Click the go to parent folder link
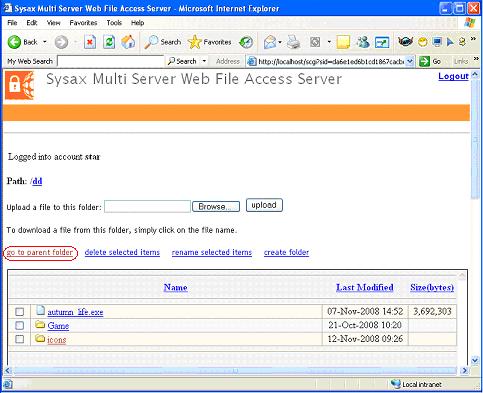Screen dimensions: 483x393 point(40,252)
